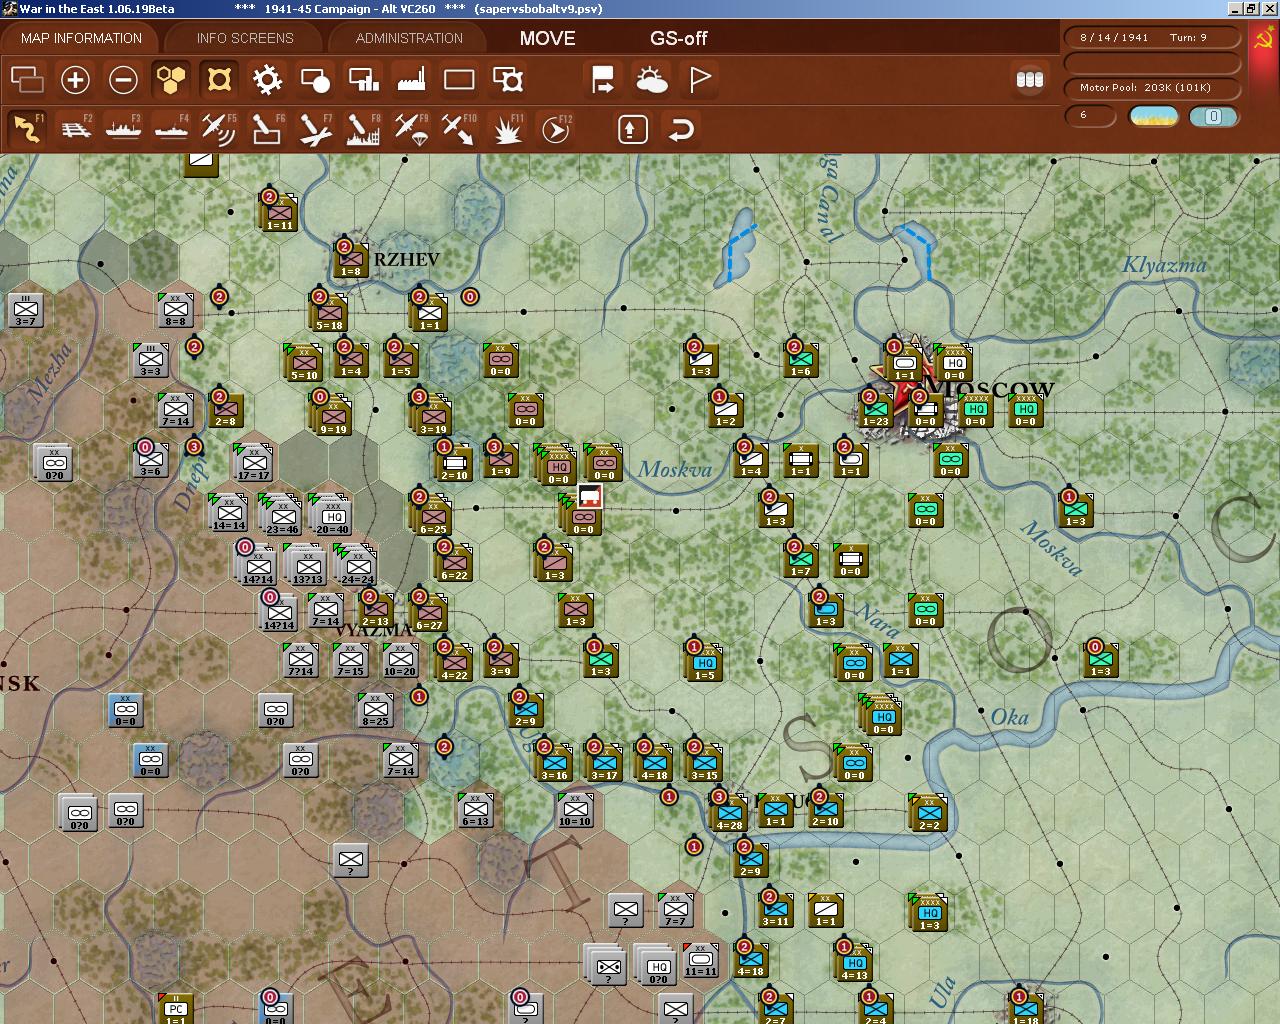
Task: Select F3 naval transport ship icon
Action: (123, 129)
